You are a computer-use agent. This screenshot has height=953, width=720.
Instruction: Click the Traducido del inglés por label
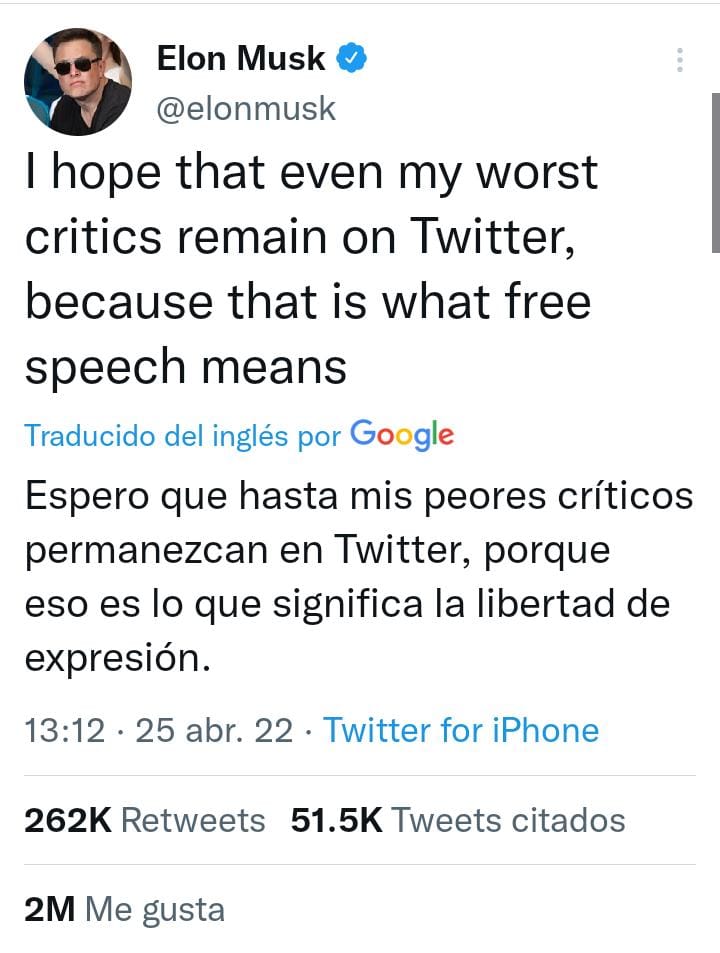coord(182,436)
